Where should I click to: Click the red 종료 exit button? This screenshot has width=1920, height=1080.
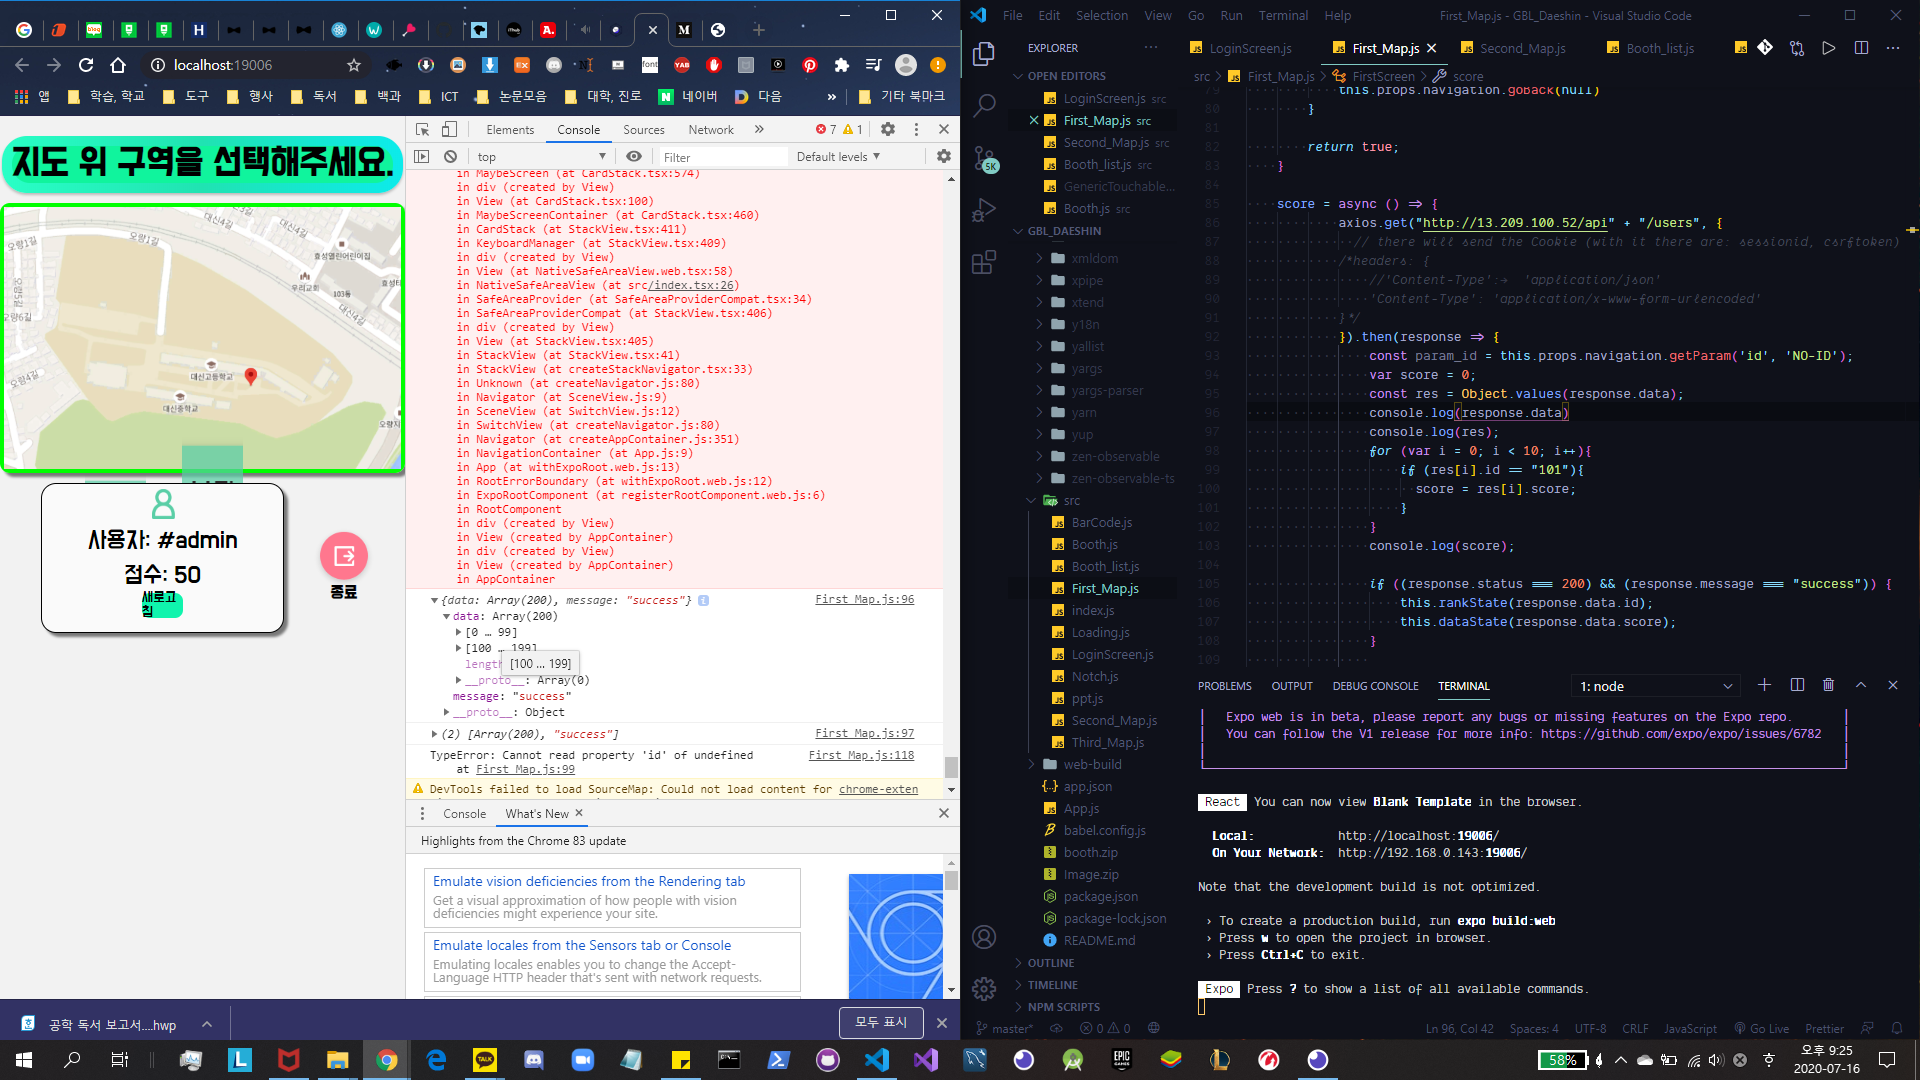click(344, 556)
